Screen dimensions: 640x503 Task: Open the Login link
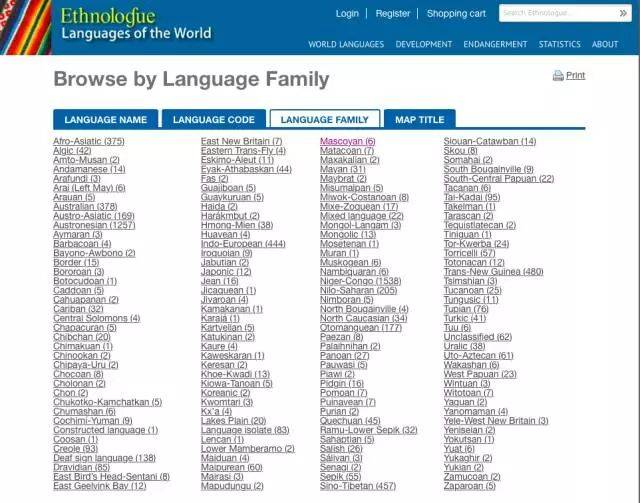click(x=347, y=13)
